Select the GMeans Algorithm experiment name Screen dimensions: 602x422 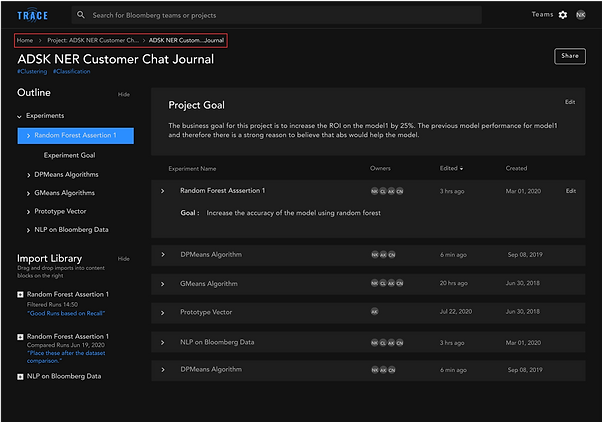tap(209, 284)
